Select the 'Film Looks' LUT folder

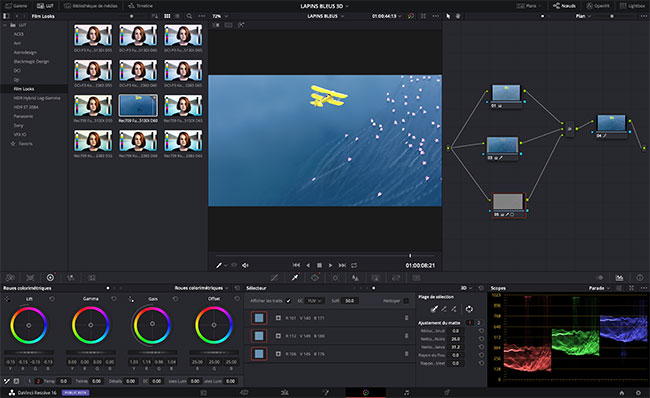(x=24, y=89)
